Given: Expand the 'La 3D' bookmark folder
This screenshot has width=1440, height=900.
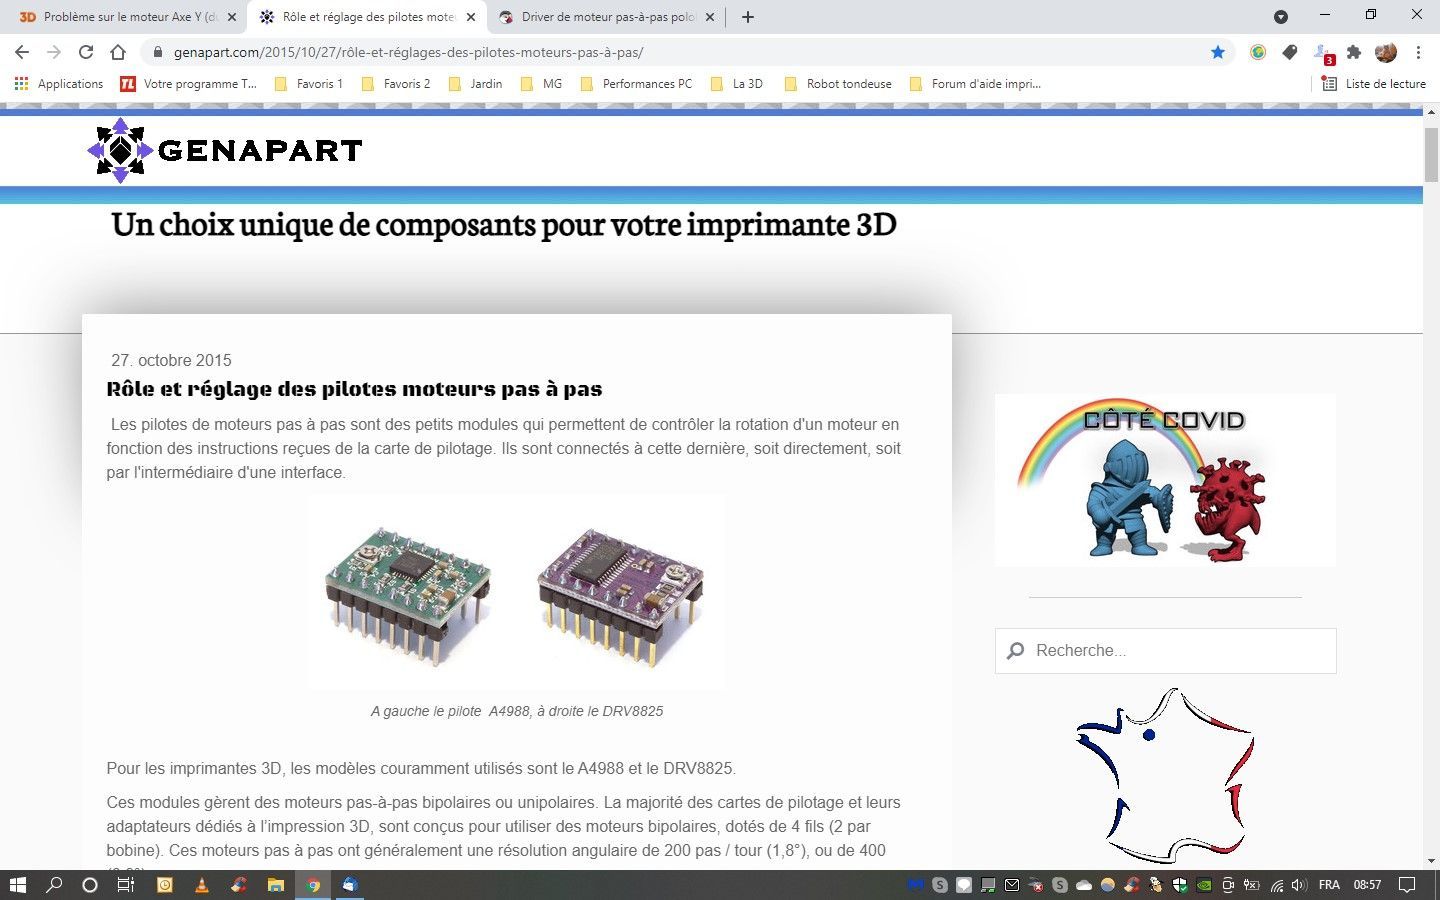Looking at the screenshot, I should click(x=737, y=84).
